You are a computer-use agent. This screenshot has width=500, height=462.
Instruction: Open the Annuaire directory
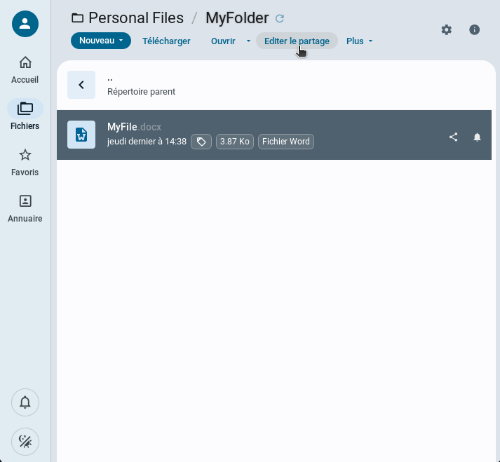click(25, 209)
